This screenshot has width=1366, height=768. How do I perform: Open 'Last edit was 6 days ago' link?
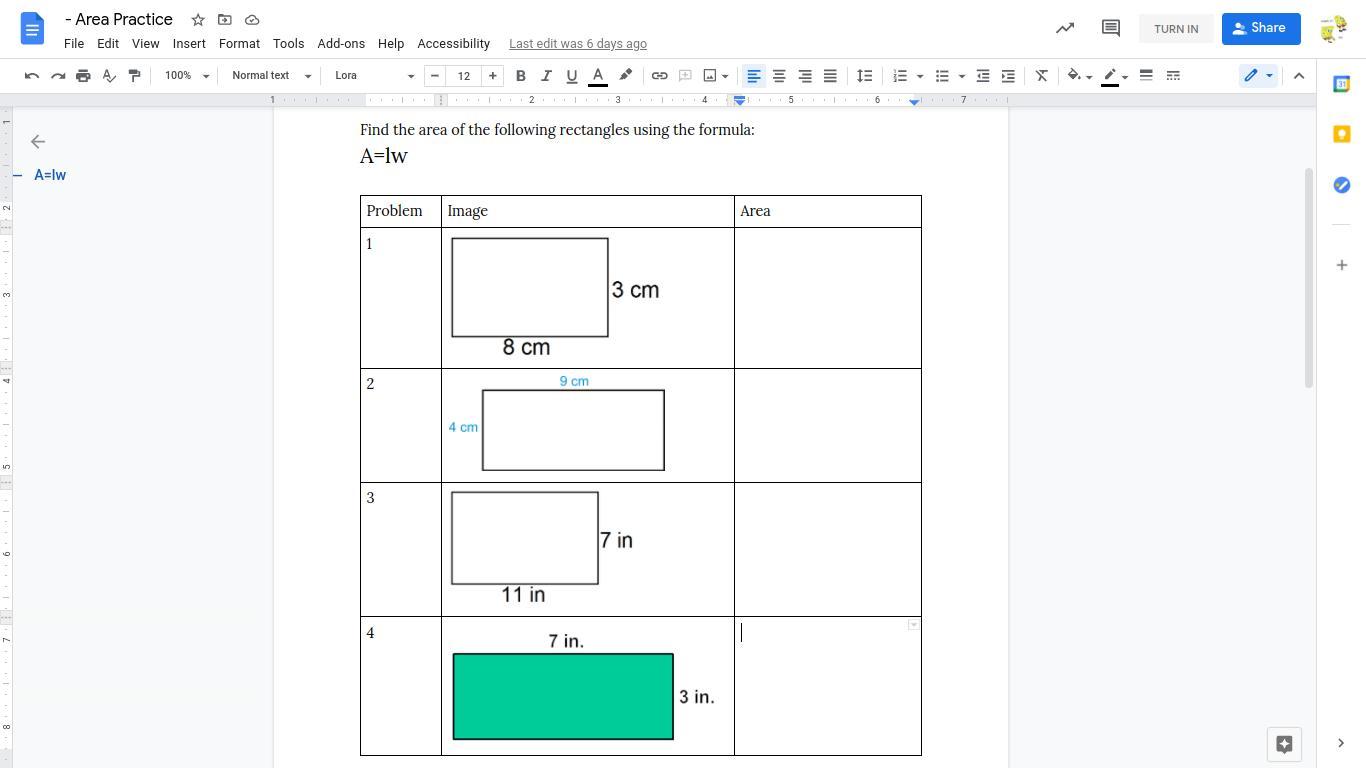coord(578,44)
